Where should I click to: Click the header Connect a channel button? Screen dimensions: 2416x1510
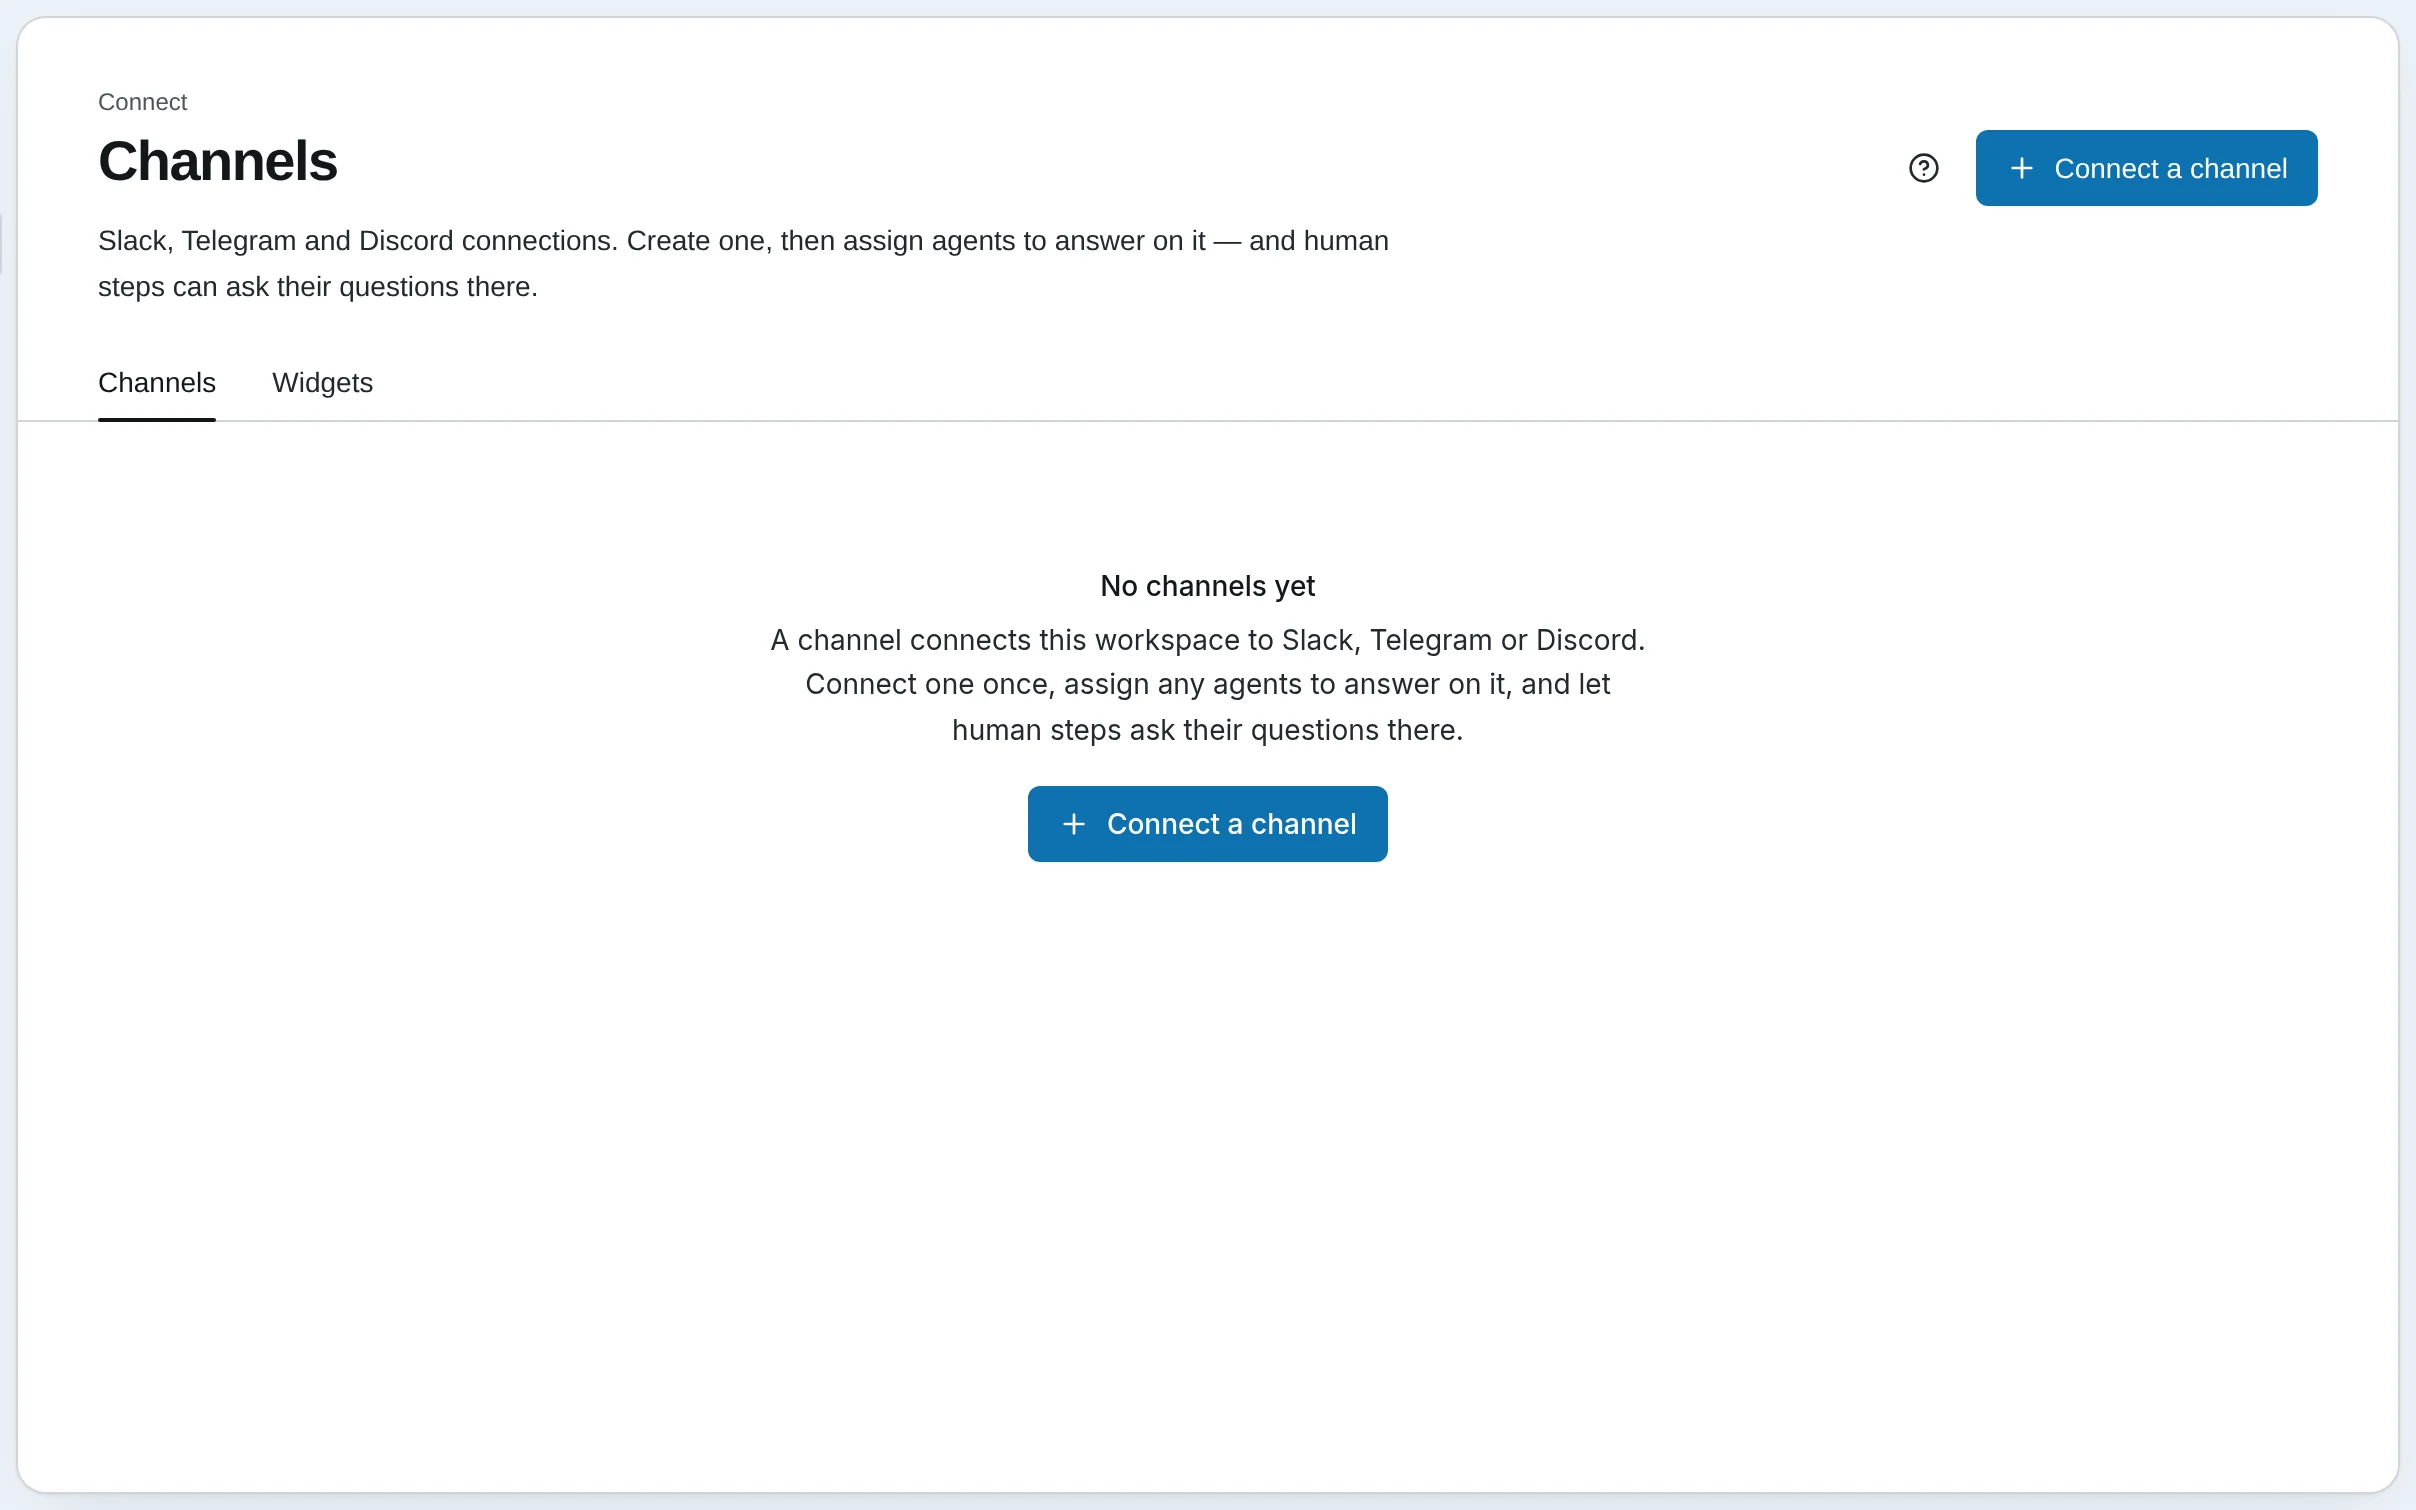click(2146, 168)
